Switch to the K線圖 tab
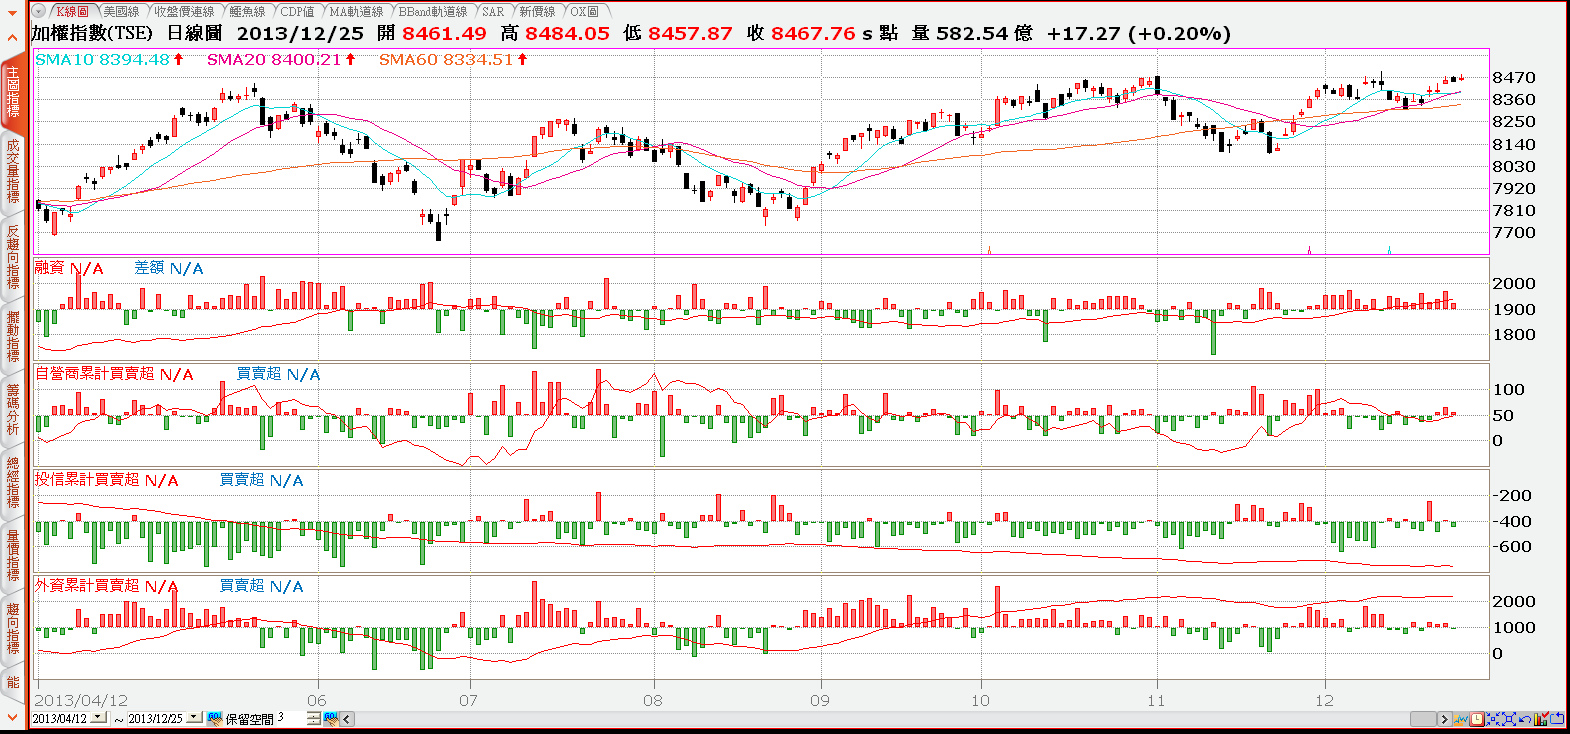The width and height of the screenshot is (1570, 734). click(x=72, y=11)
